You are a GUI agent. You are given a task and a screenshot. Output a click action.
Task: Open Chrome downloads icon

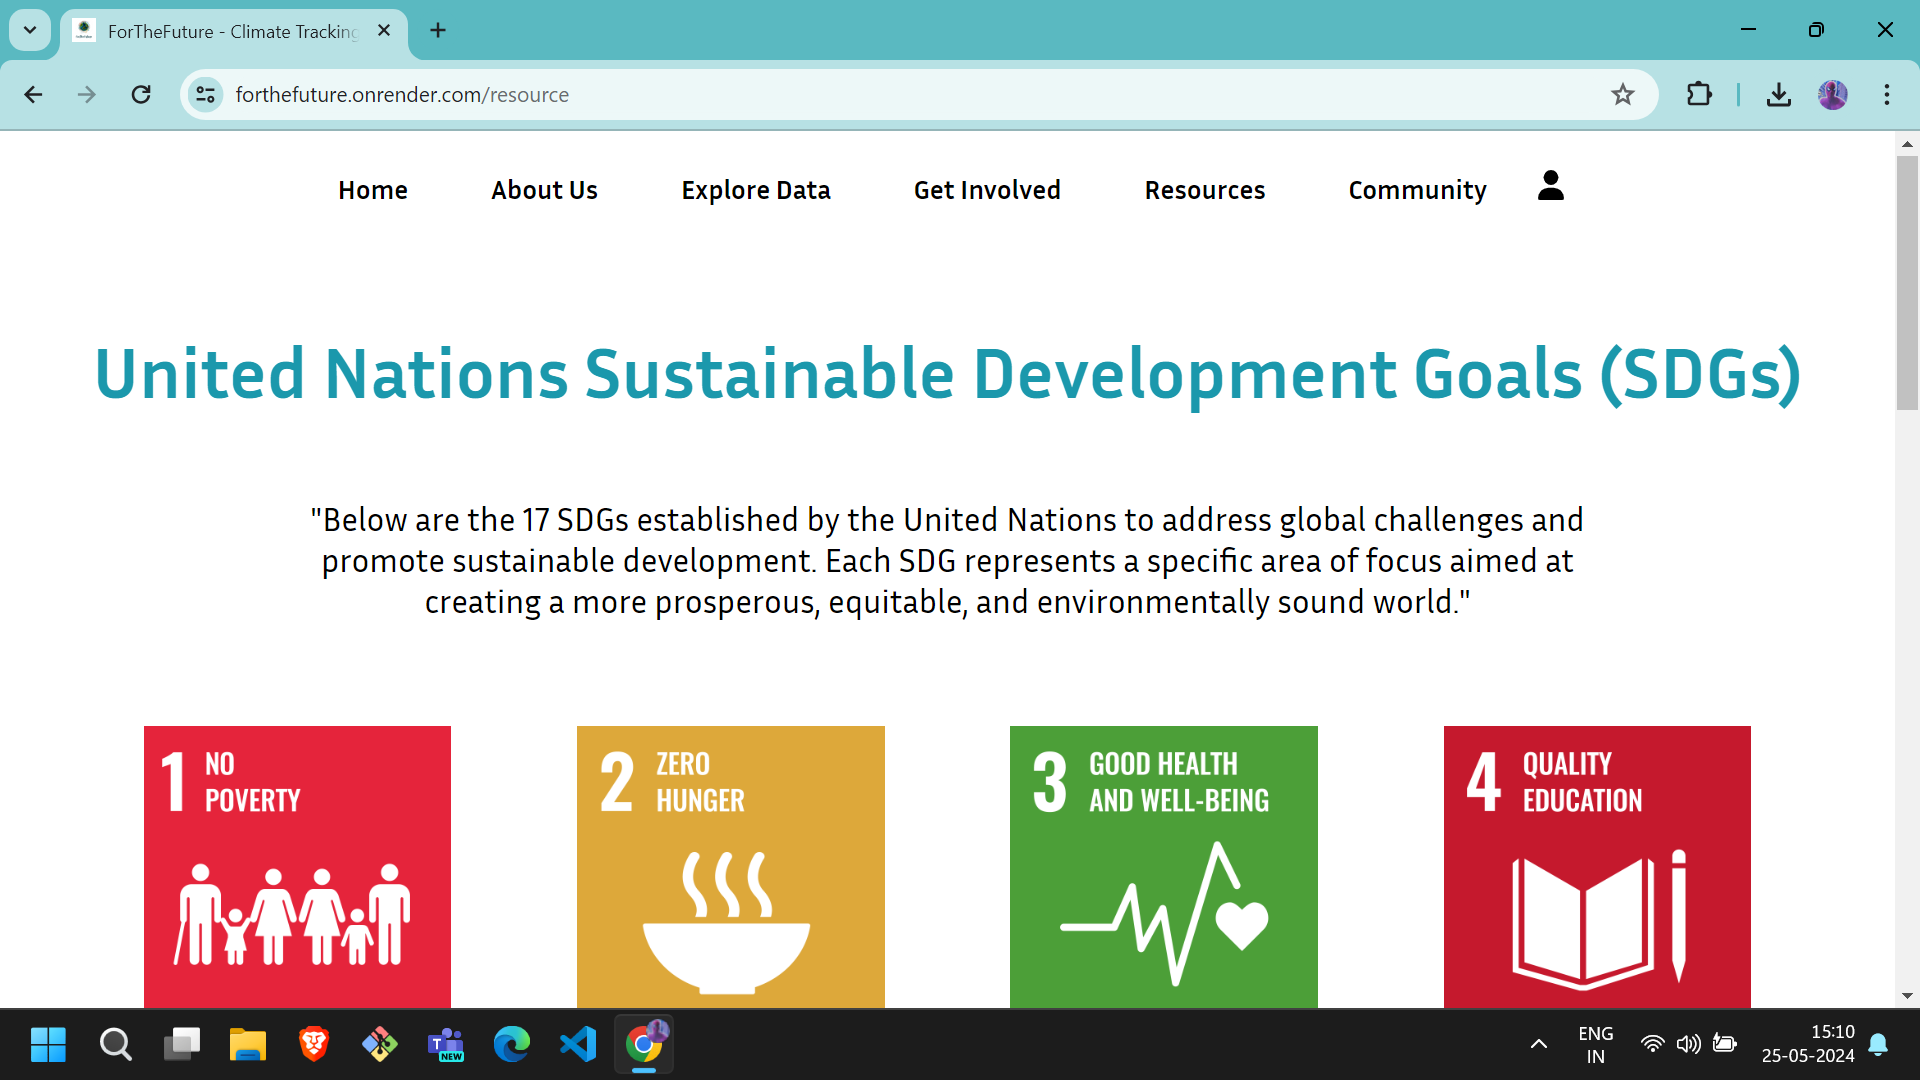[1778, 95]
